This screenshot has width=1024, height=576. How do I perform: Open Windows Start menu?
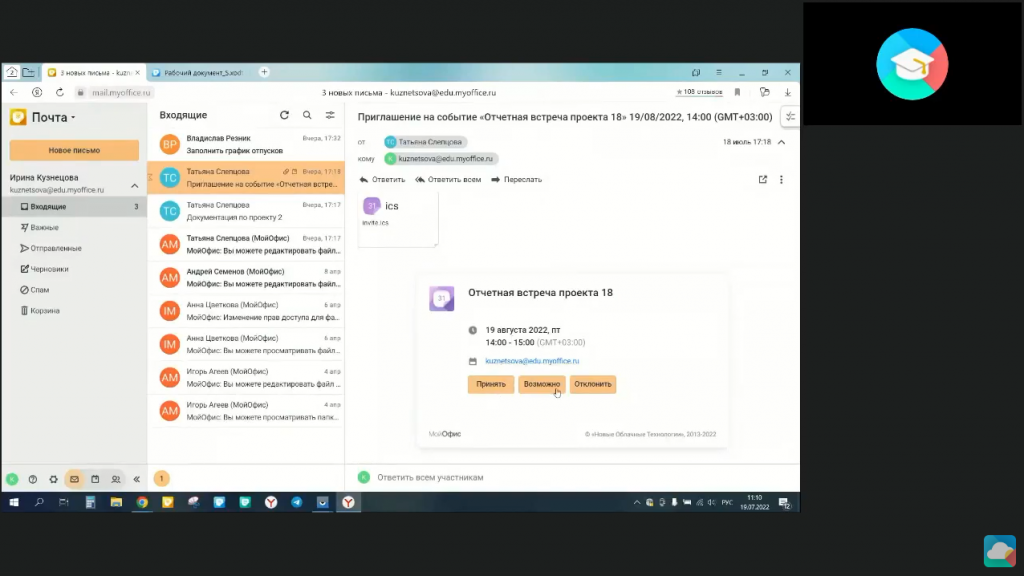coord(14,502)
